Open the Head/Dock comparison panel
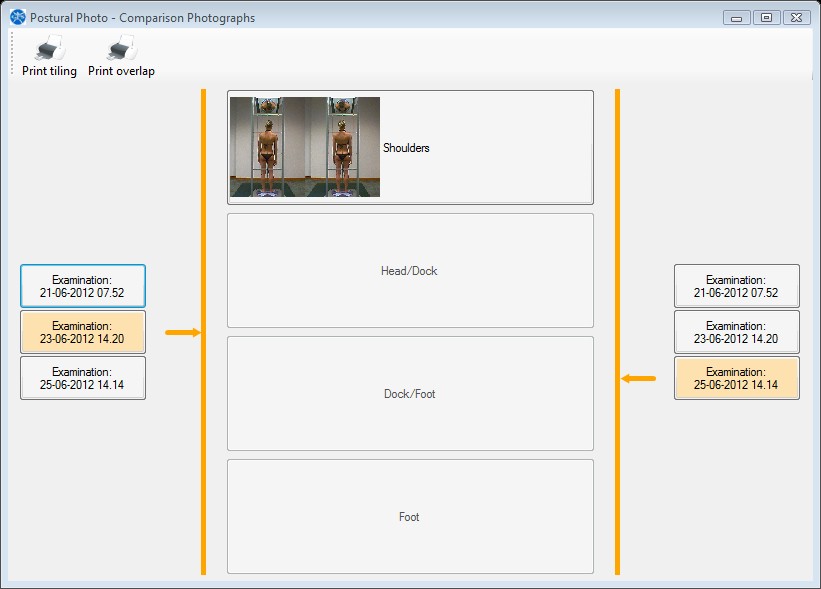This screenshot has width=821, height=589. tap(410, 271)
